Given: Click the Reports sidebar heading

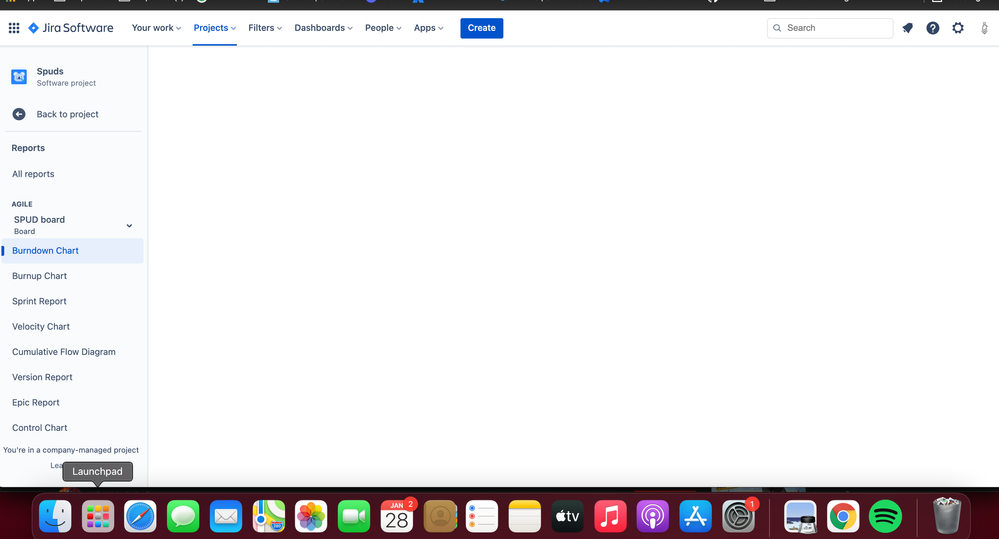Looking at the screenshot, I should coord(28,148).
